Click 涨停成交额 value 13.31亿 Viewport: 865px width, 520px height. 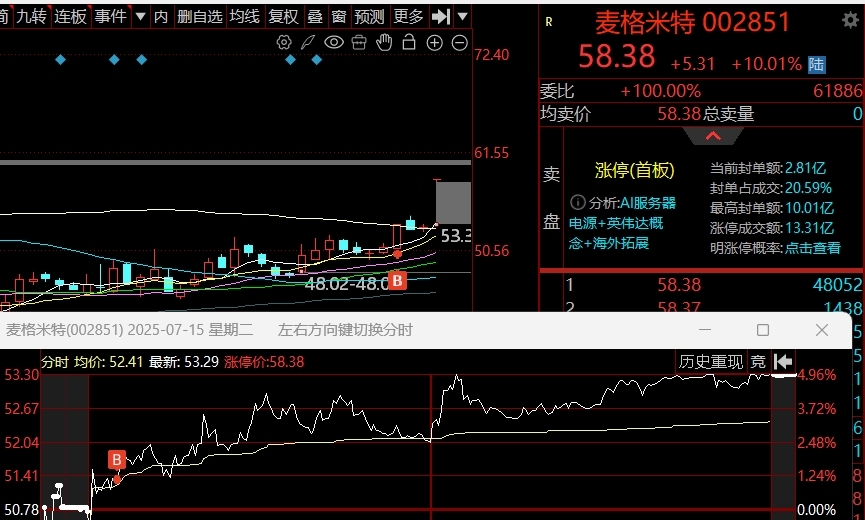810,228
